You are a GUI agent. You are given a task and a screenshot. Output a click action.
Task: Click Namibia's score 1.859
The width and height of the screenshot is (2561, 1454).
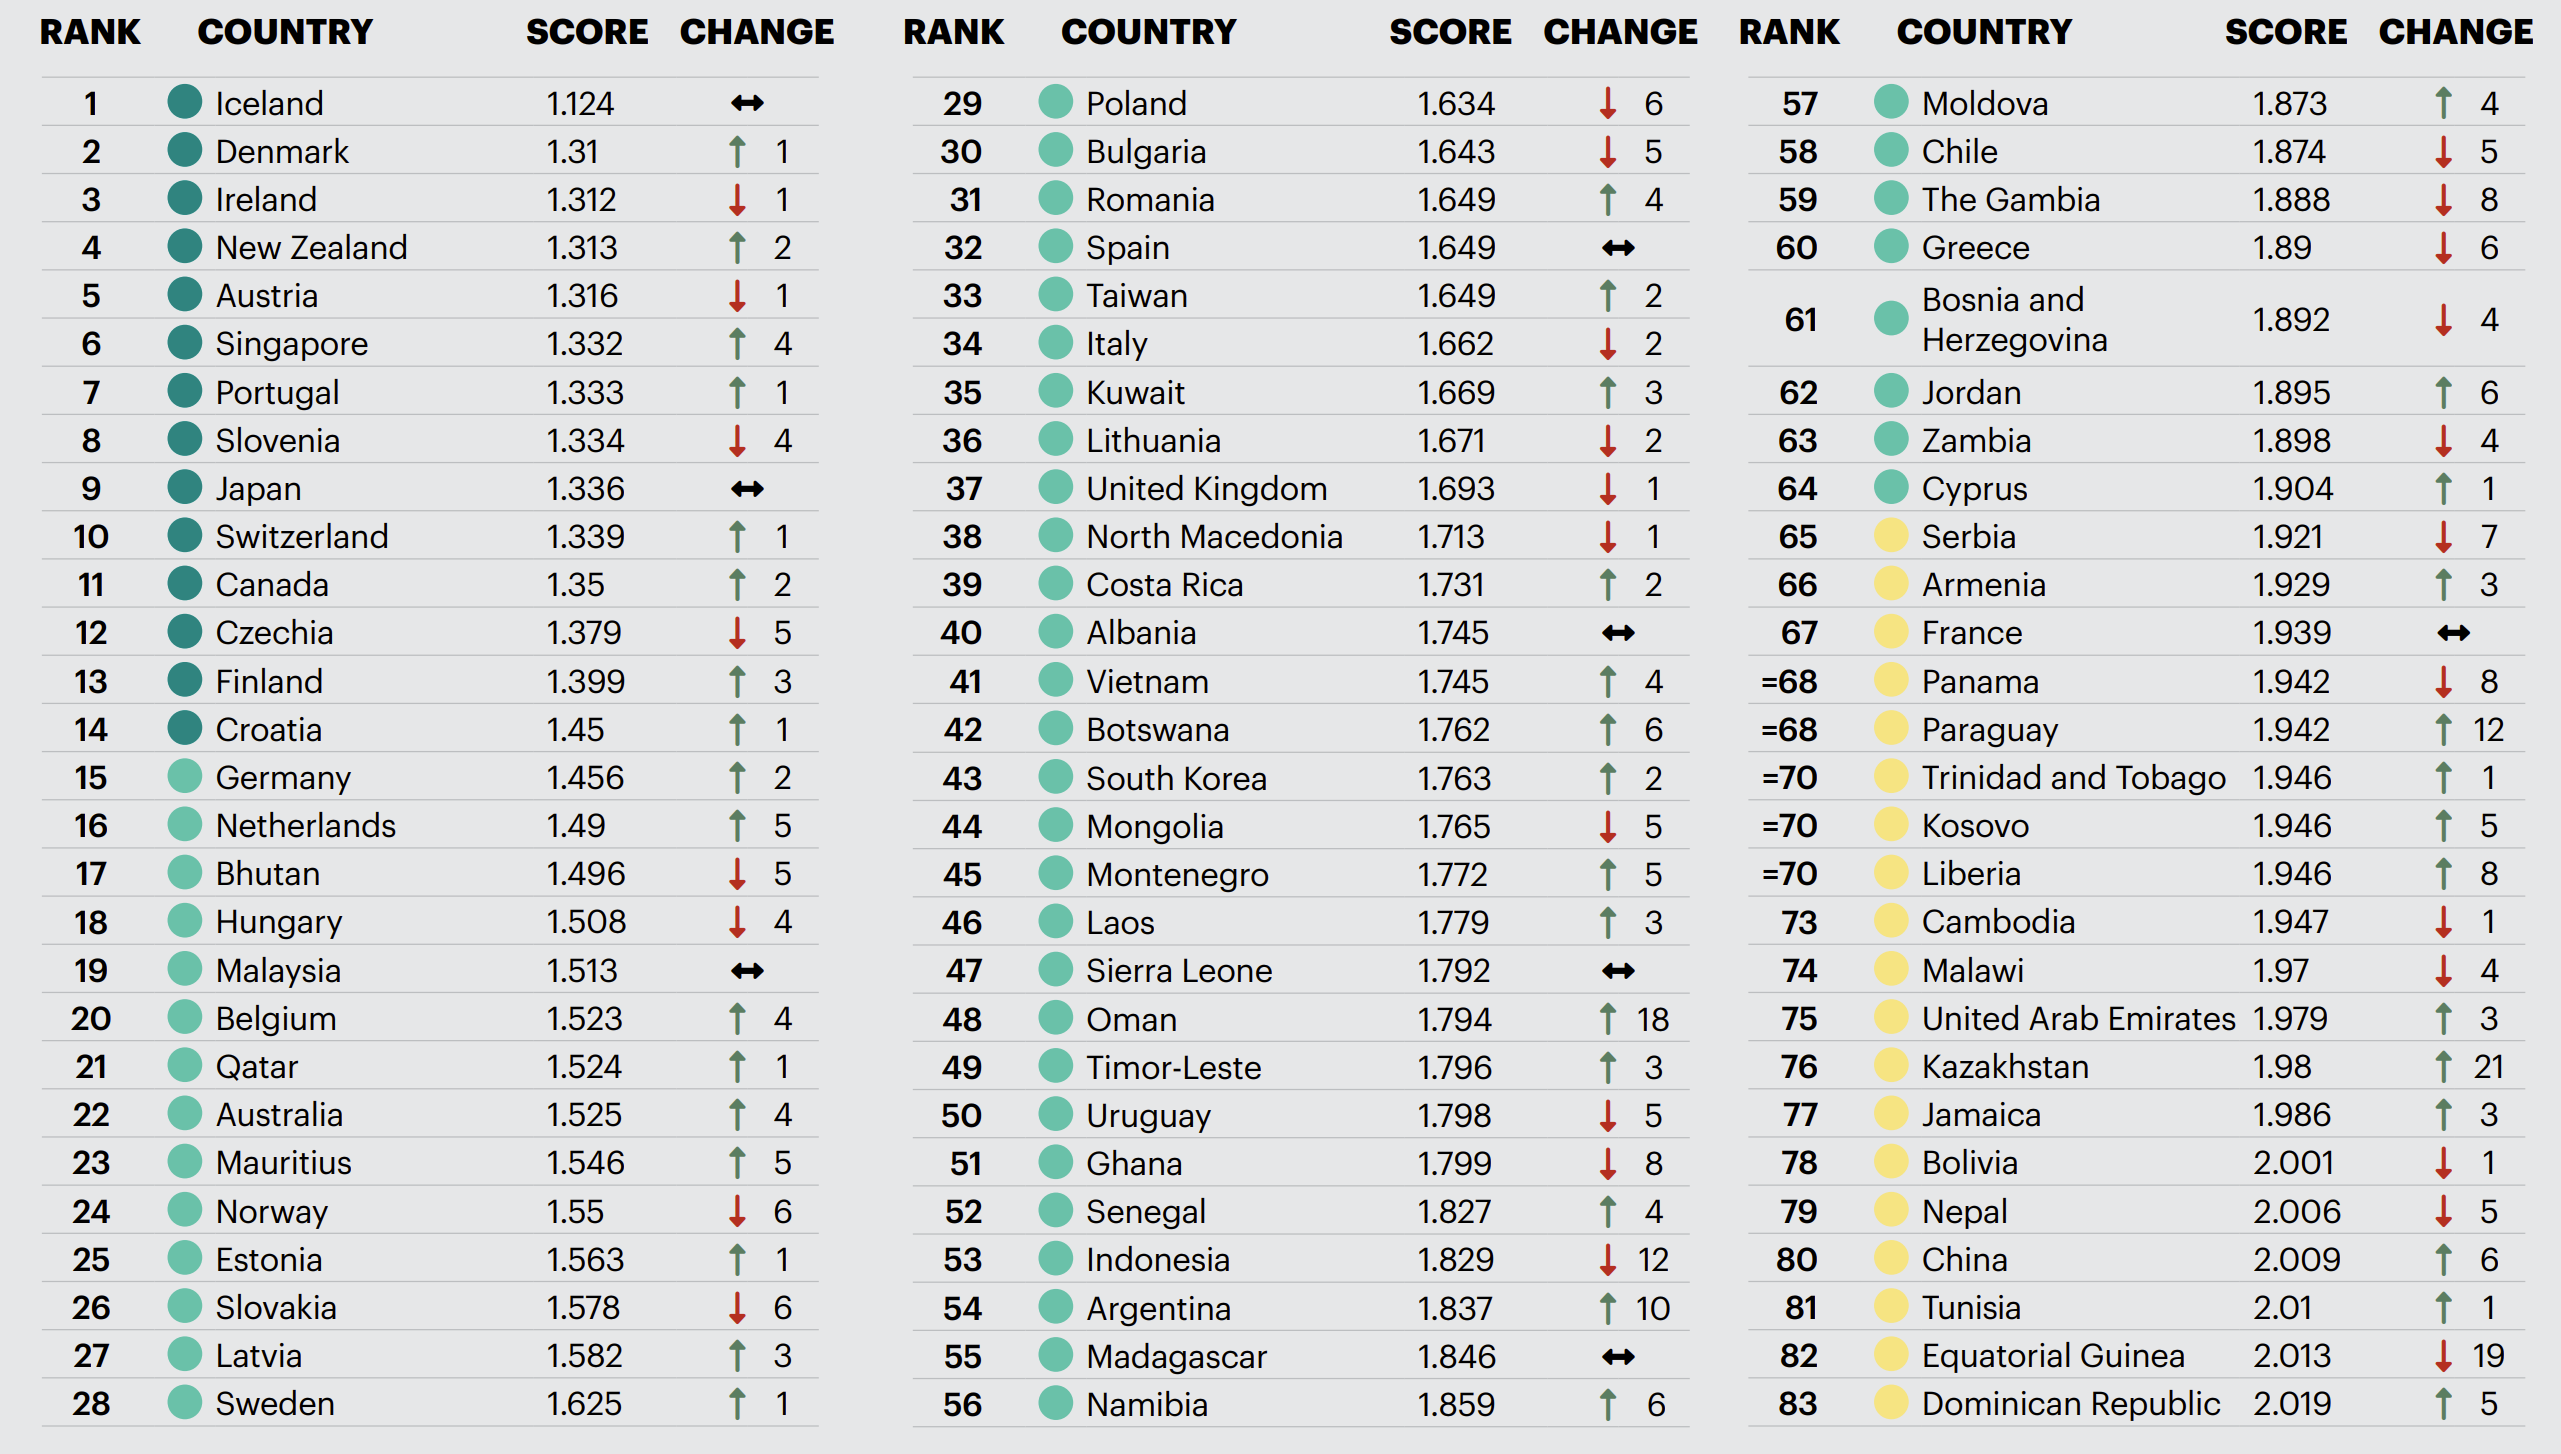1456,1405
